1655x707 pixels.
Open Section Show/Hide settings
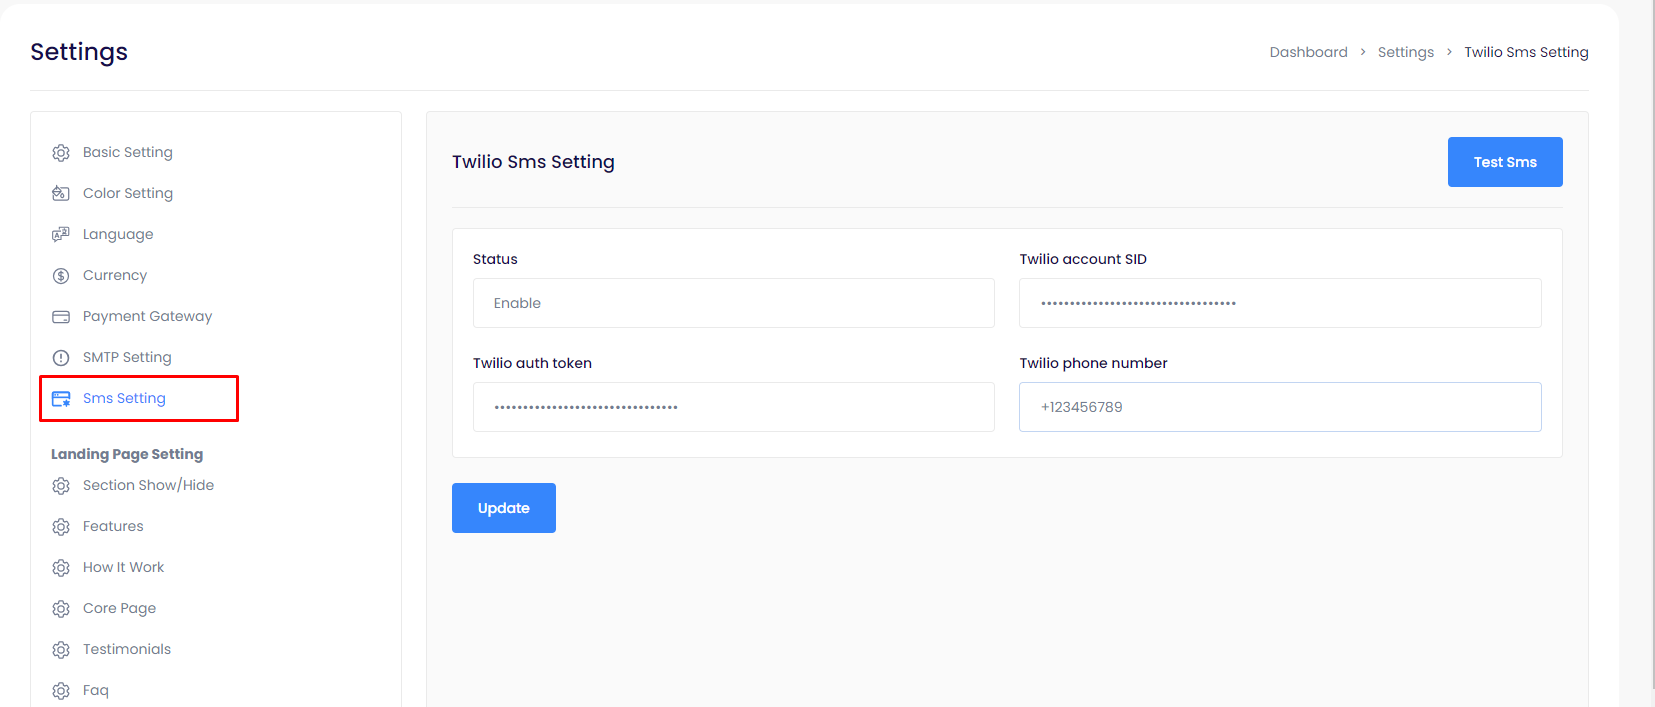pyautogui.click(x=148, y=485)
